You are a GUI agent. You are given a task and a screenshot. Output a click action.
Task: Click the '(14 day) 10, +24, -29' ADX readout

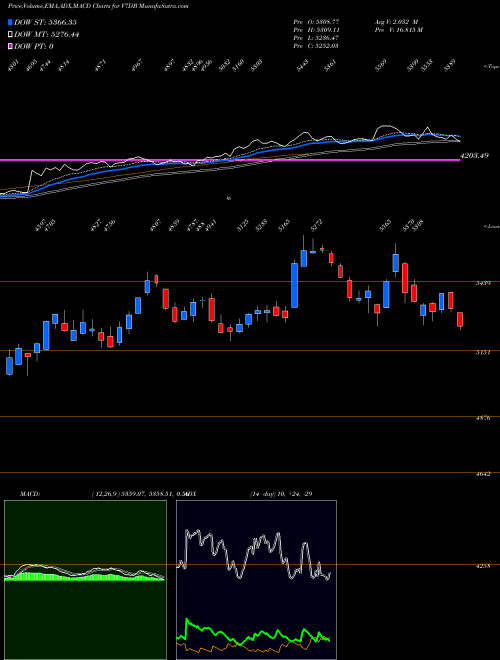[x=281, y=494]
